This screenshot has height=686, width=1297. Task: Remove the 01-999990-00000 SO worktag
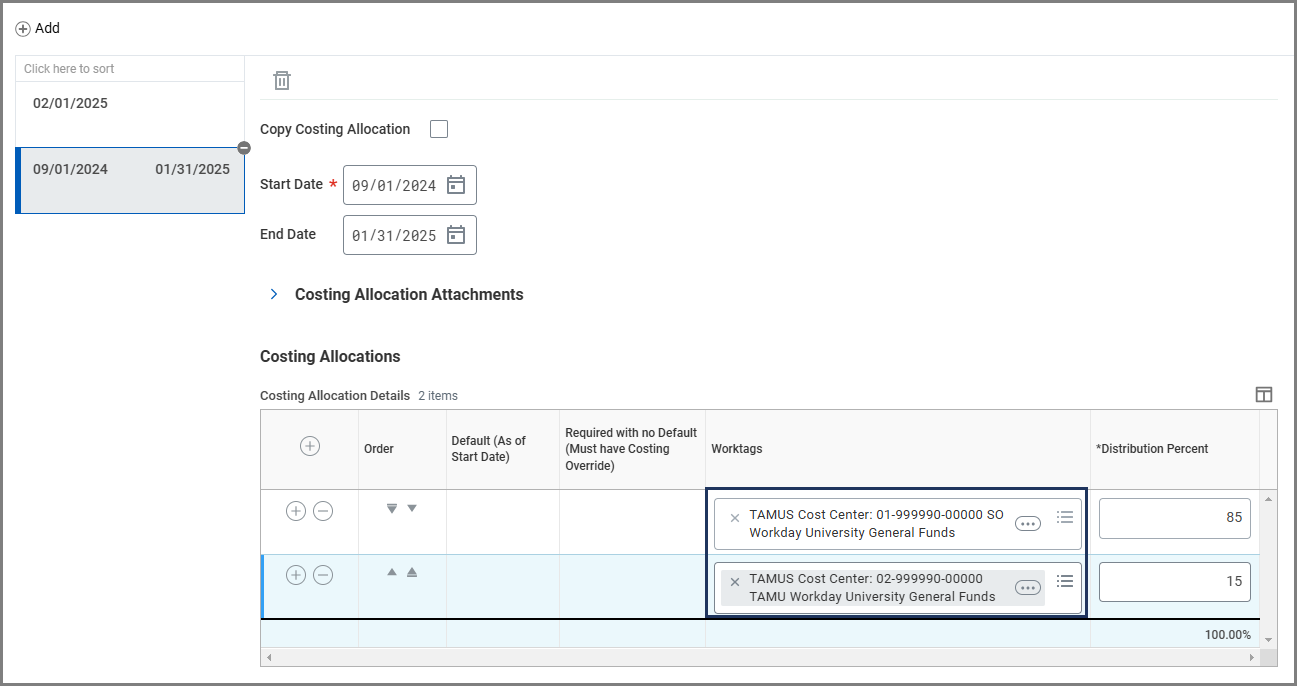tap(735, 518)
